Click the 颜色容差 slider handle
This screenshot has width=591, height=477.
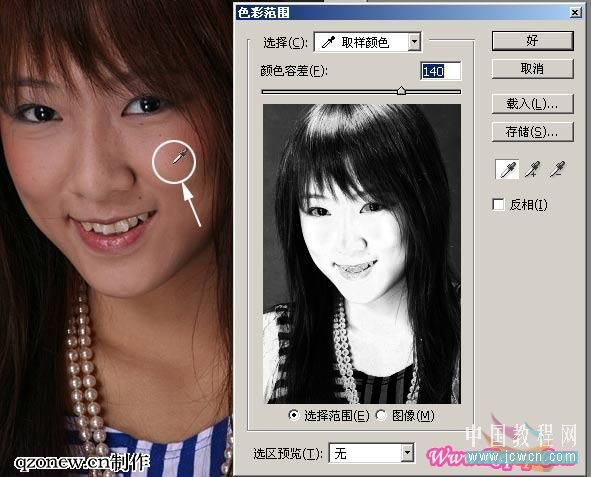[401, 90]
